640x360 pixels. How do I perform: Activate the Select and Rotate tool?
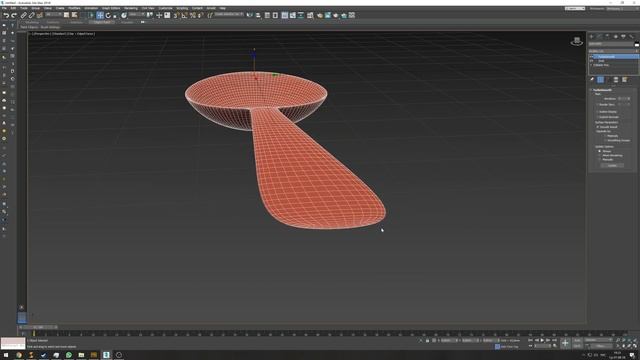coord(108,15)
